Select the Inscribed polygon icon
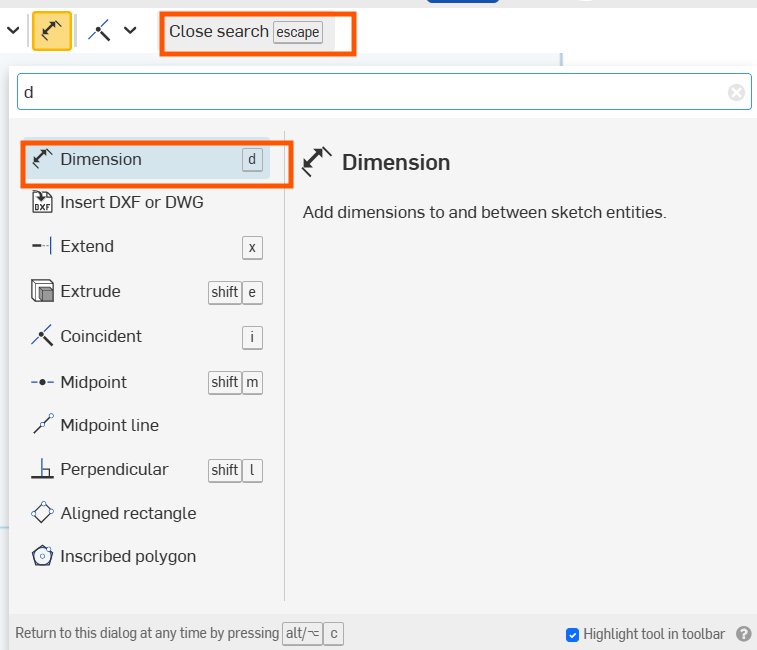The width and height of the screenshot is (757, 650). coord(42,556)
